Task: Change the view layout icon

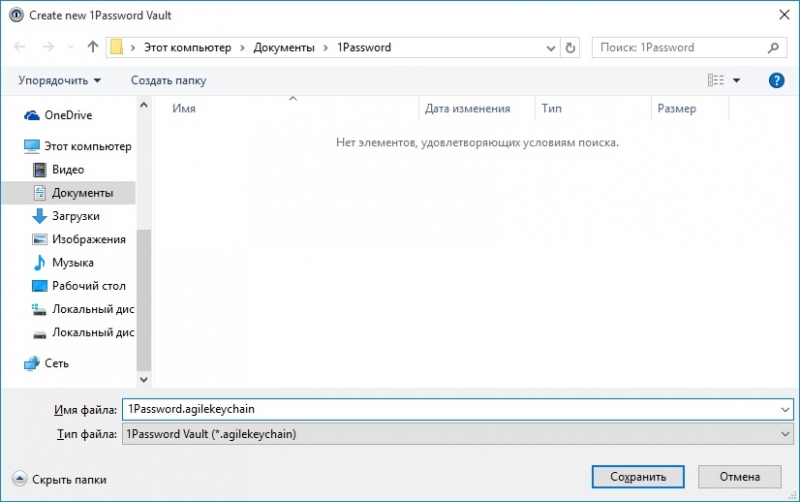Action: tap(715, 80)
